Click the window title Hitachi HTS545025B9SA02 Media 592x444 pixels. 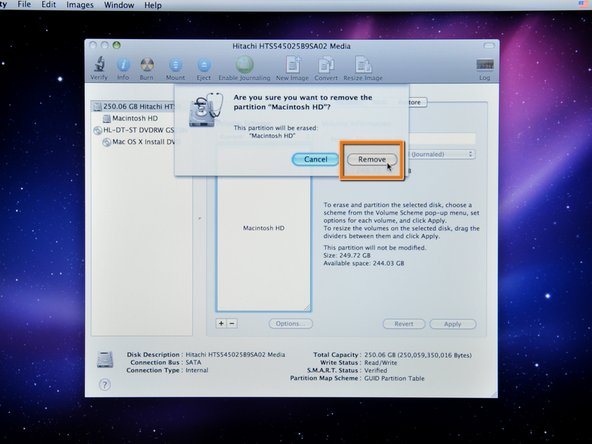(x=291, y=46)
